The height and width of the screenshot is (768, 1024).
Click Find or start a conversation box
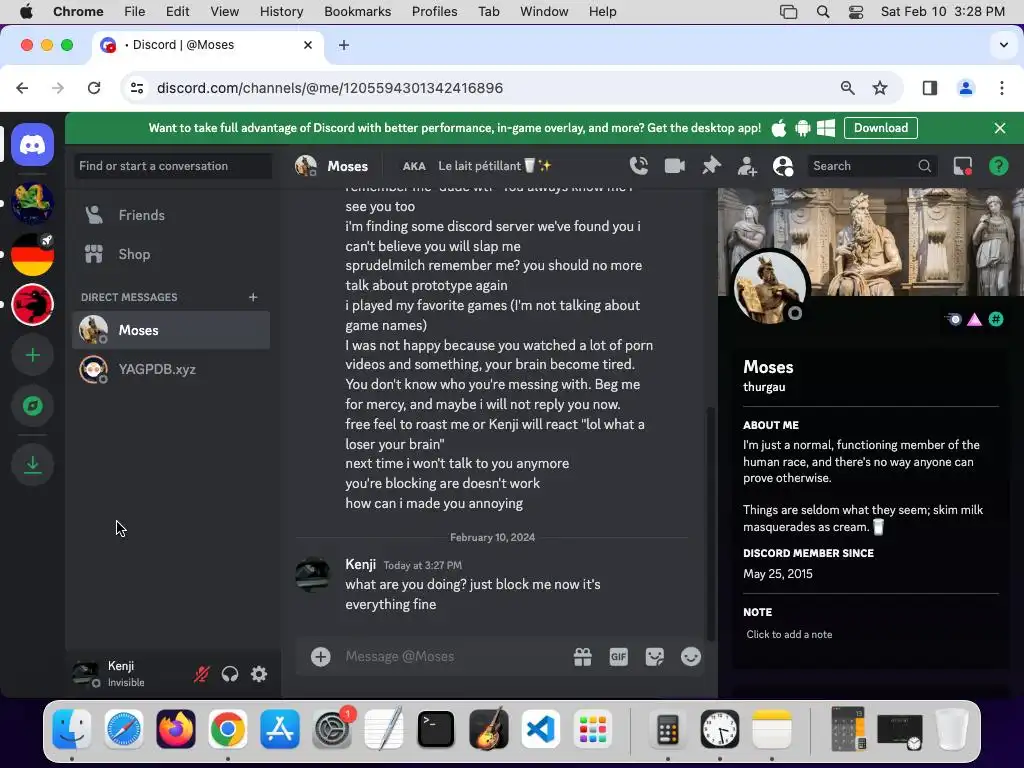(x=172, y=166)
